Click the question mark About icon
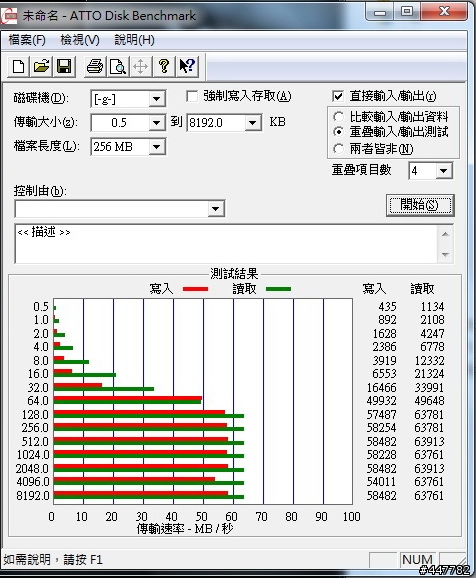476x578 pixels. [x=164, y=67]
